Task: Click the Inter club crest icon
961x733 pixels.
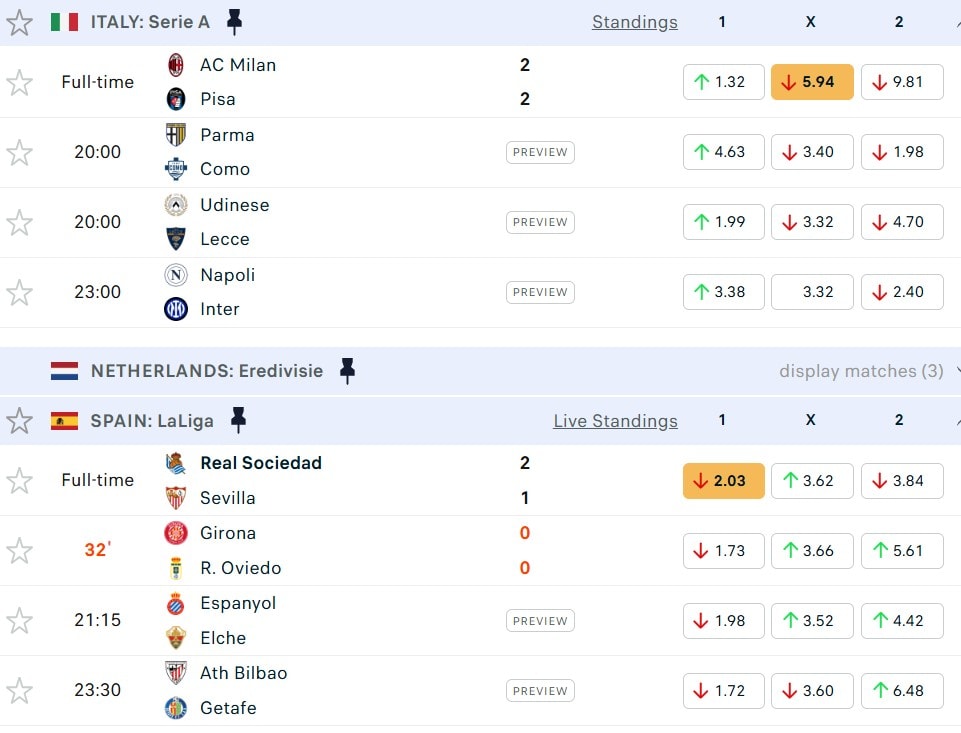Action: click(x=176, y=309)
